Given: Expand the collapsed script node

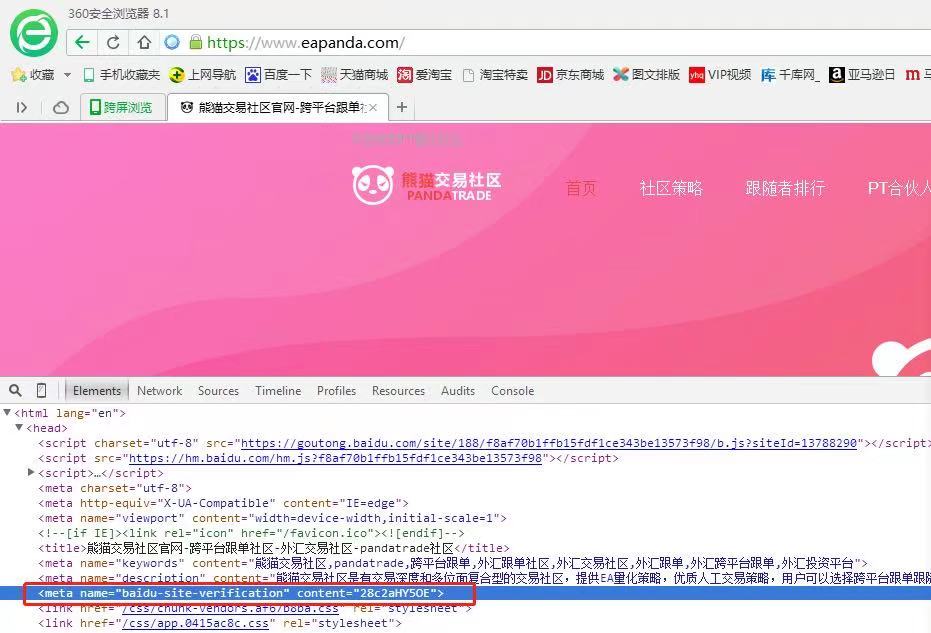Looking at the screenshot, I should tap(31, 472).
